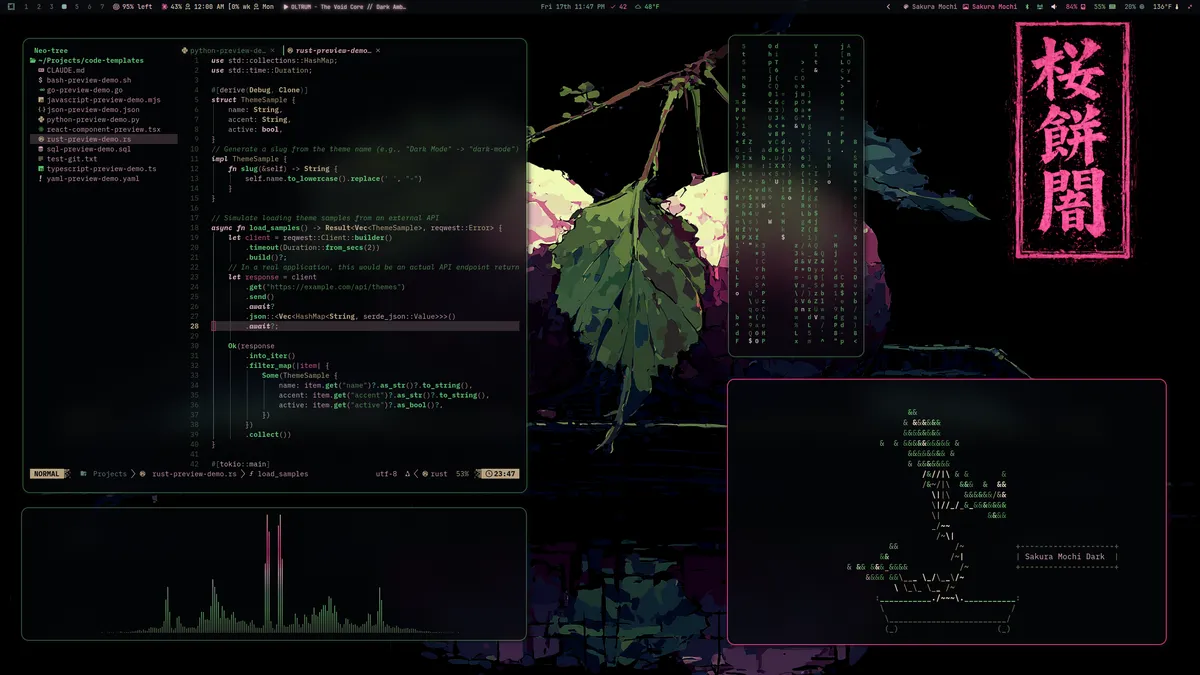Select python-preview-demo.py in Neo-tree
This screenshot has width=1200, height=675.
coord(92,119)
